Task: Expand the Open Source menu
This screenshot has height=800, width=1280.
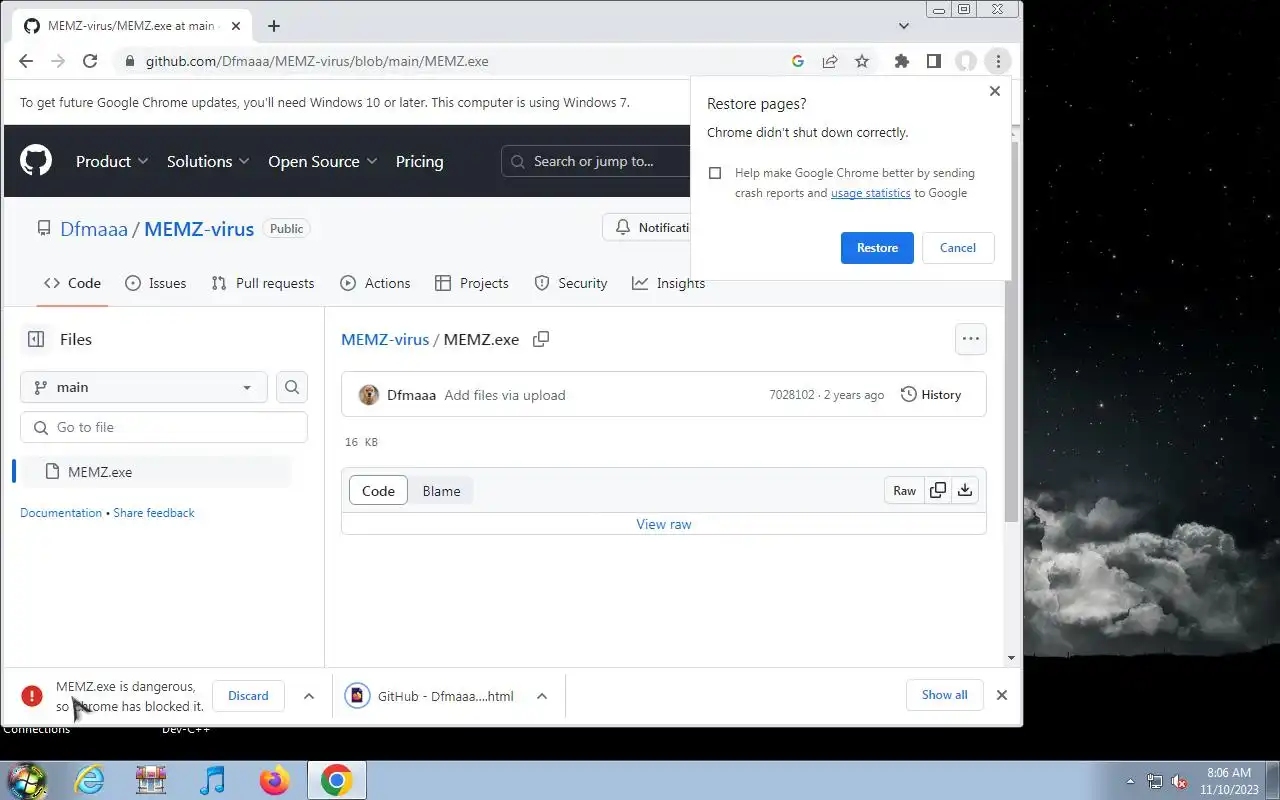Action: pos(323,161)
